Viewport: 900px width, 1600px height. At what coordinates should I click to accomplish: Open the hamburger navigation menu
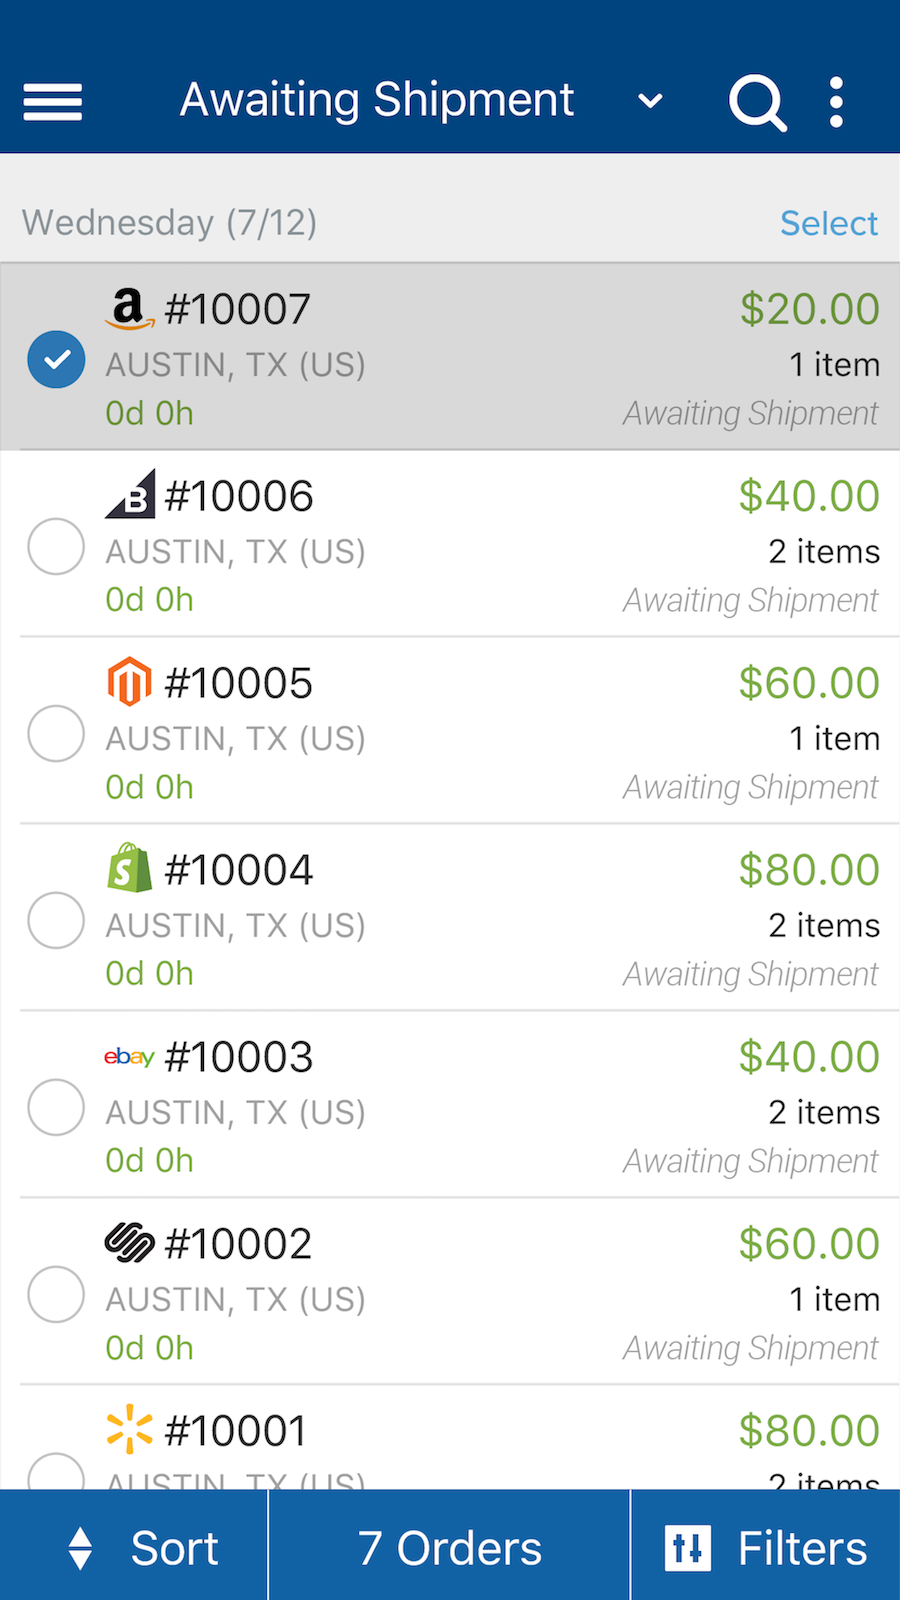click(x=53, y=101)
